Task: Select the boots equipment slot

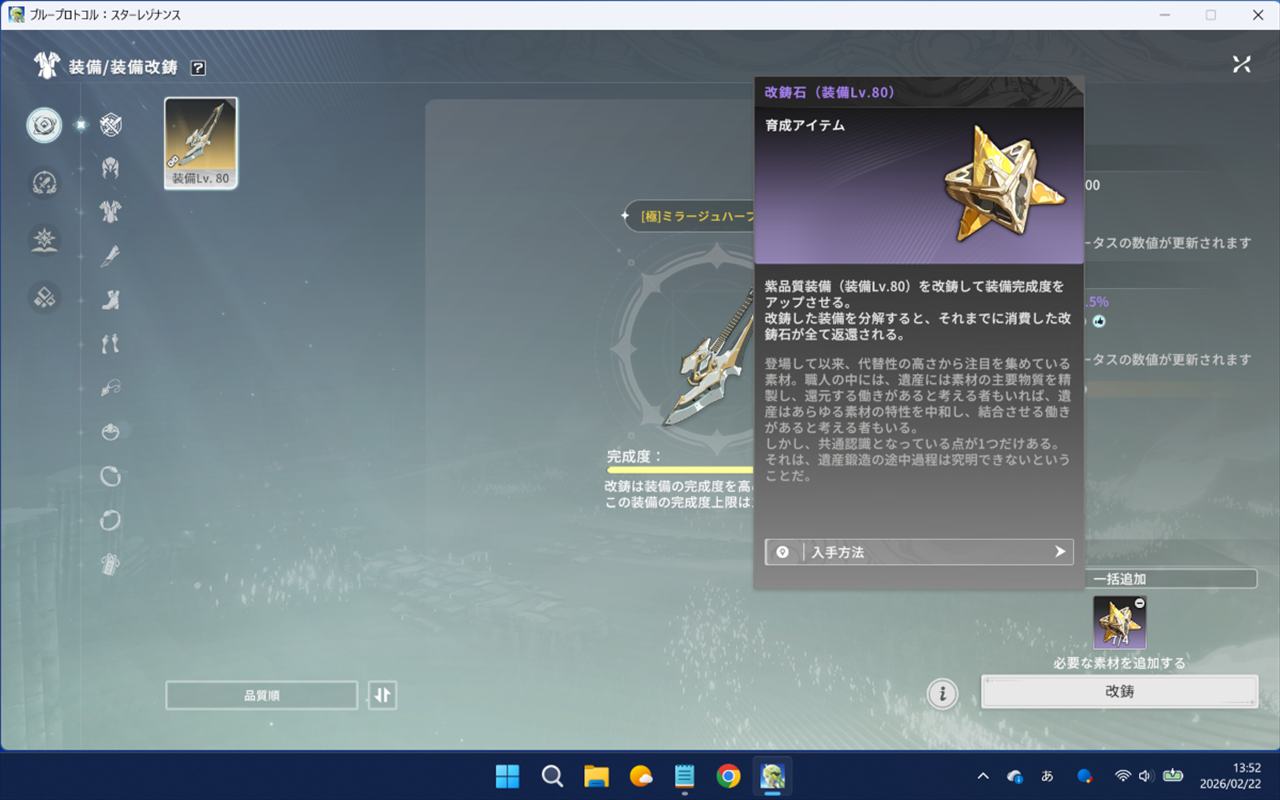Action: [110, 299]
